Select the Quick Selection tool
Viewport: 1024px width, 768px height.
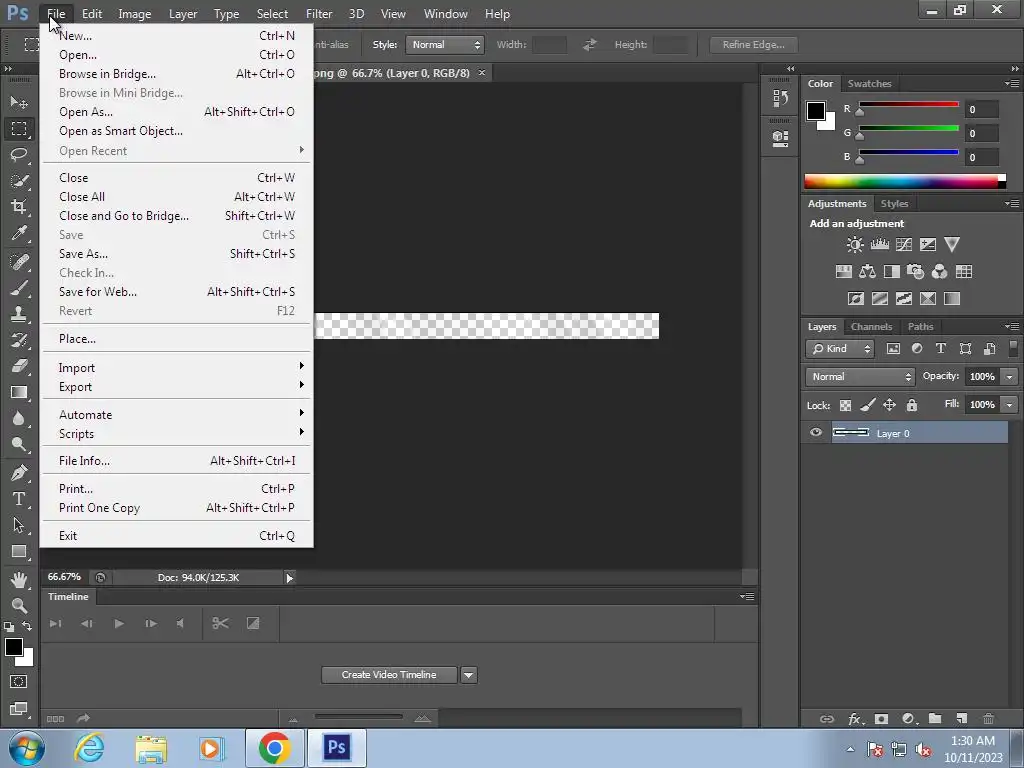click(x=19, y=181)
